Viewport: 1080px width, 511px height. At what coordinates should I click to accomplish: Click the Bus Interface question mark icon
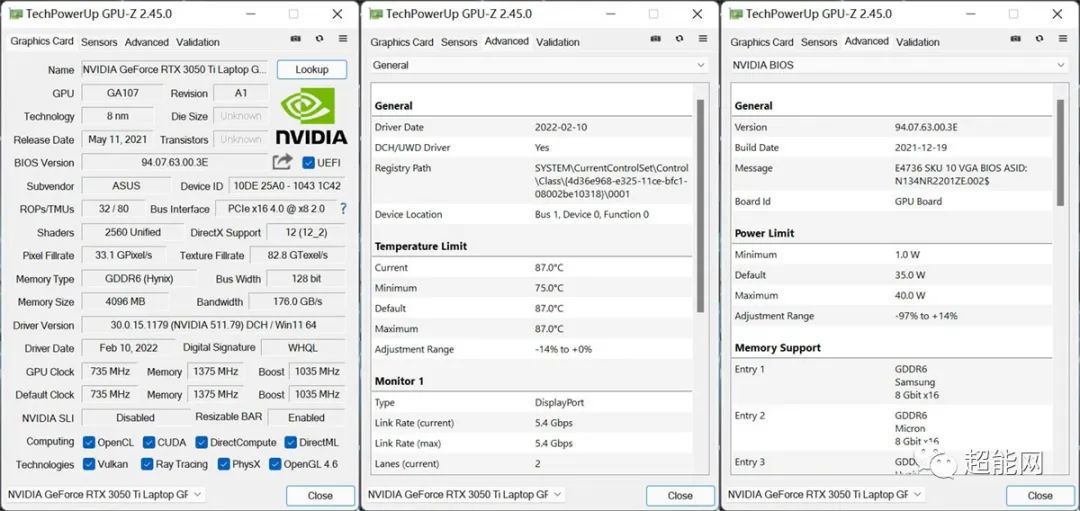point(343,209)
